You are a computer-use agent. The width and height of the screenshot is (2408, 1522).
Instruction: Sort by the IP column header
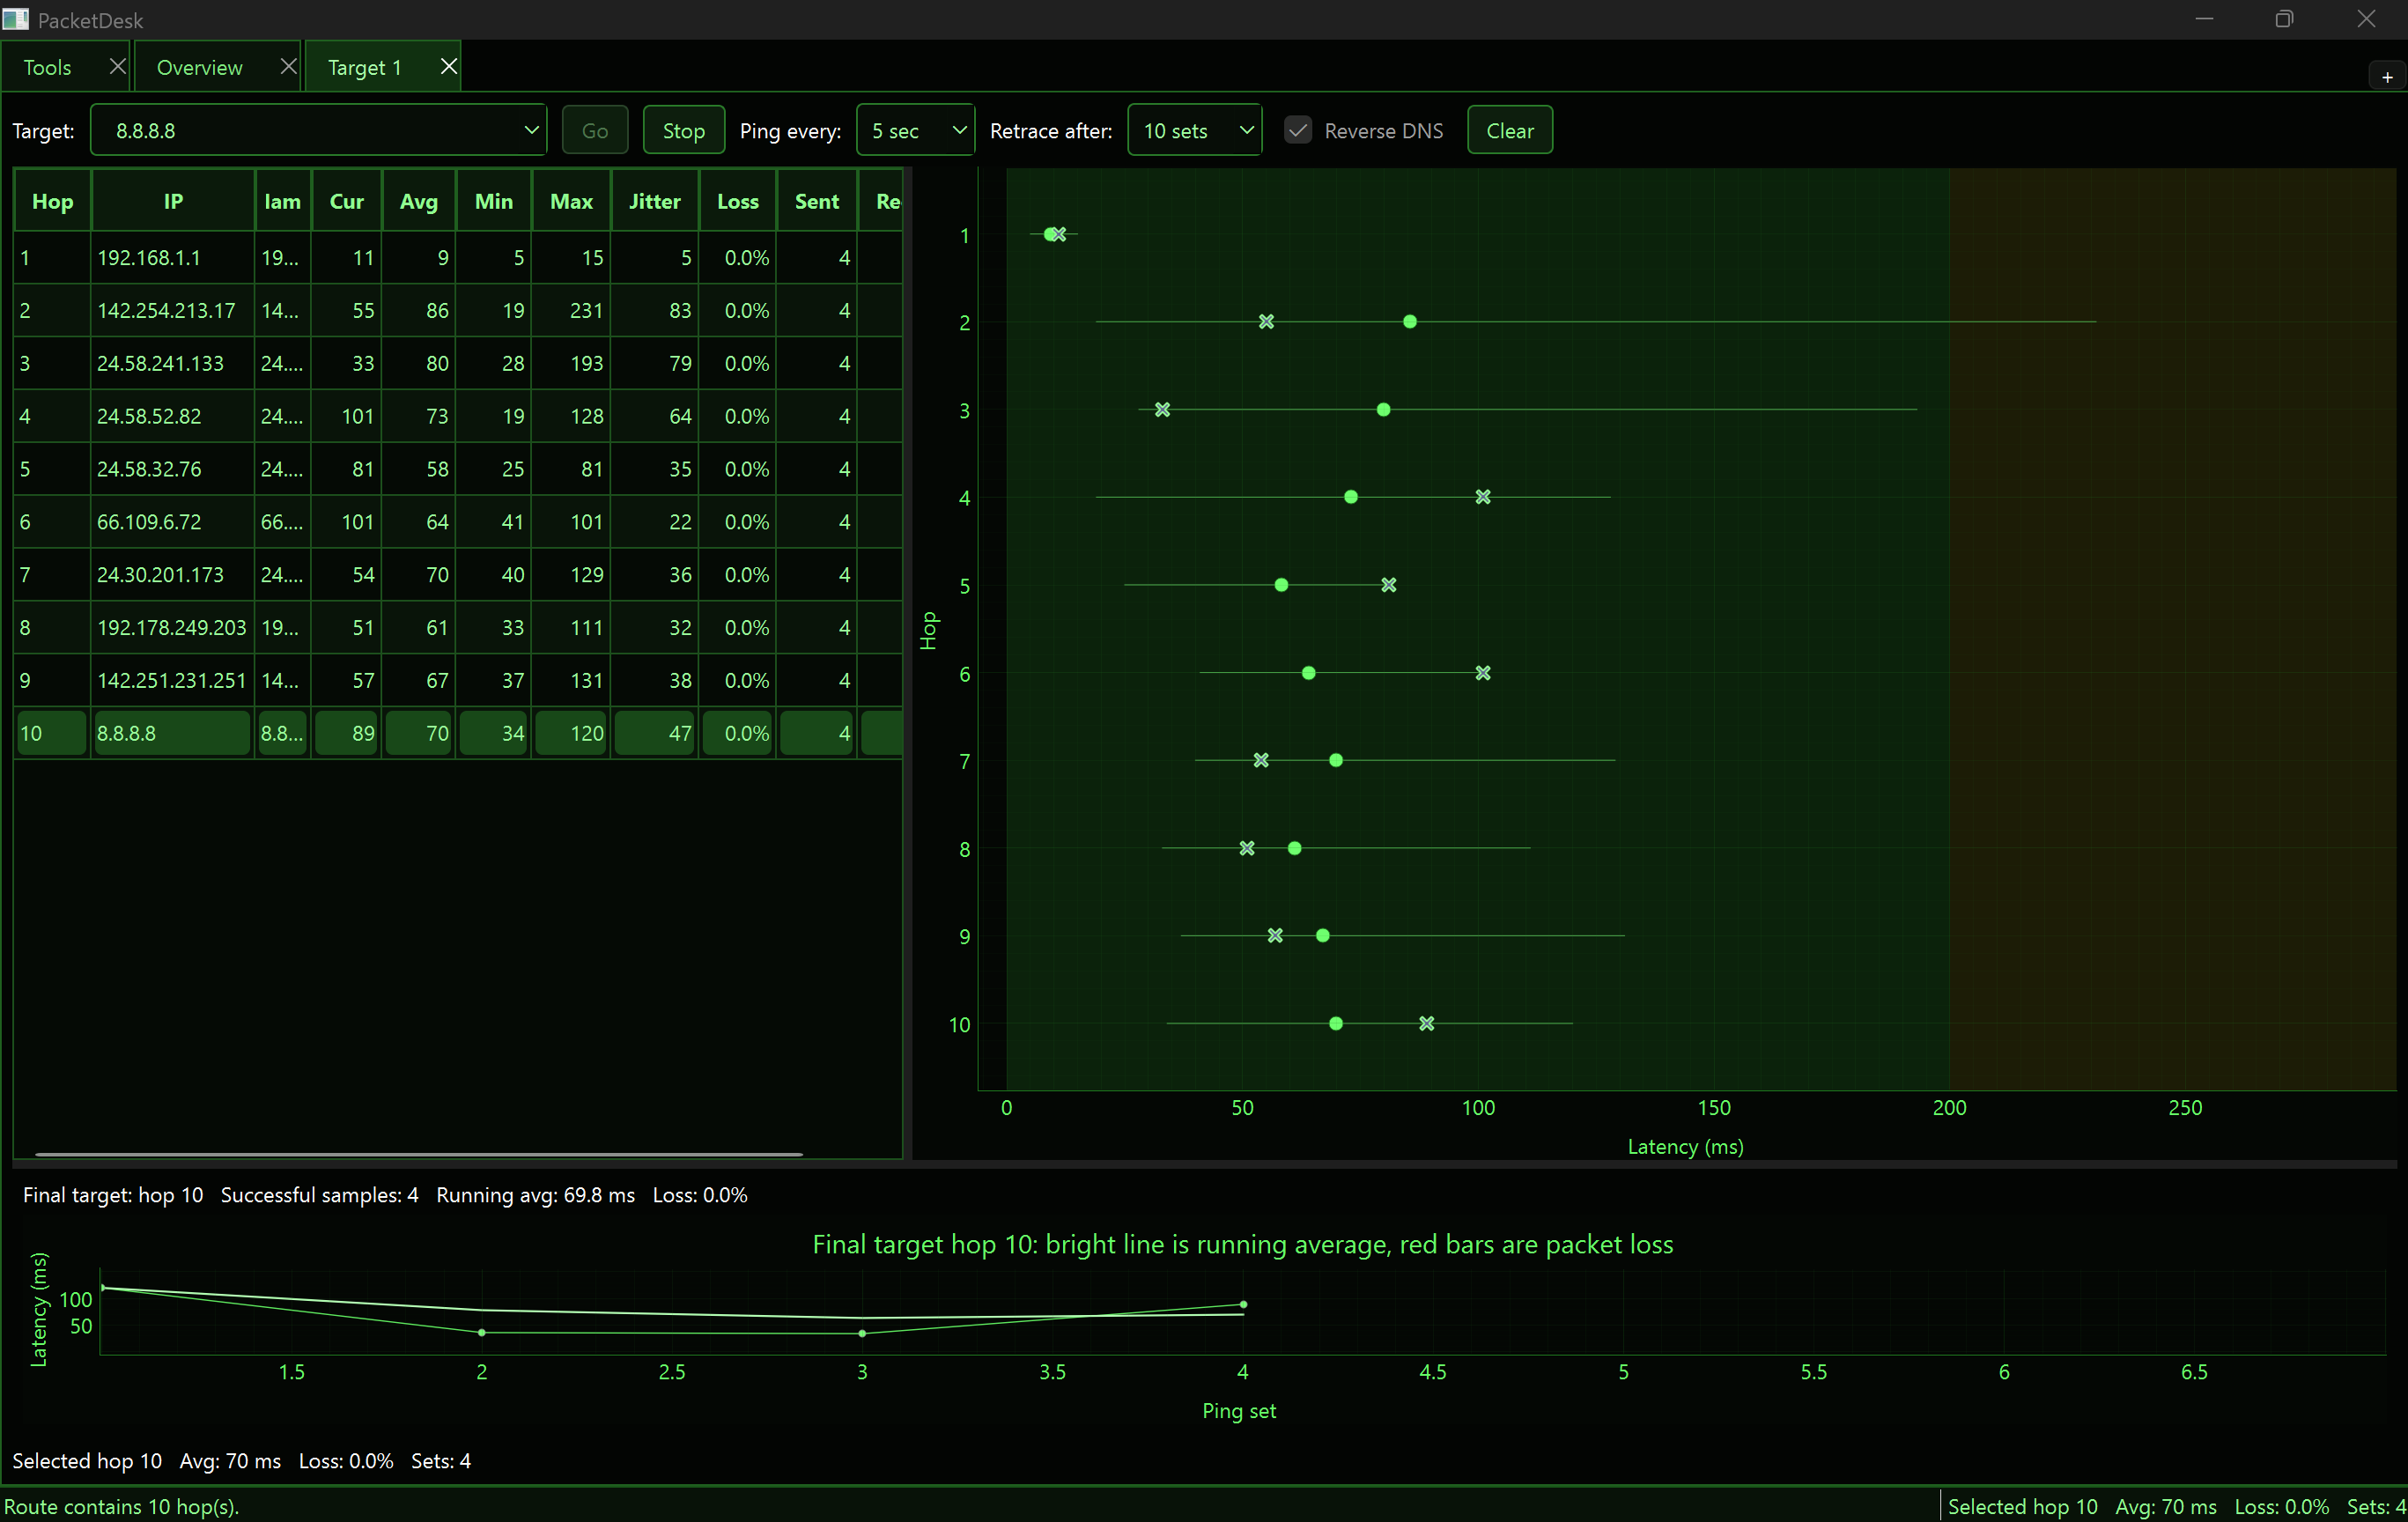(173, 201)
